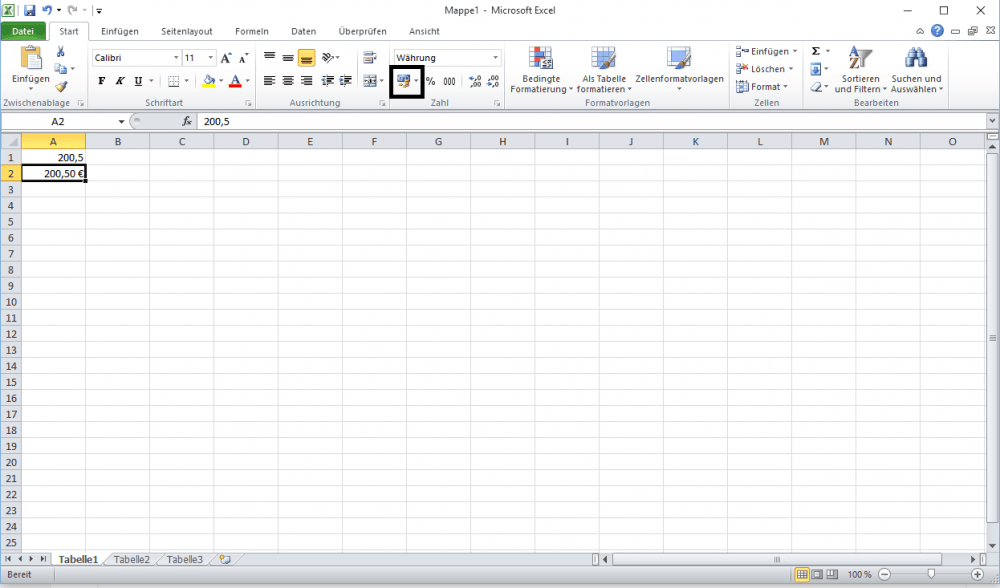Image resolution: width=1000 pixels, height=588 pixels.
Task: Click the Fill down arrow icon
Action: coord(816,69)
